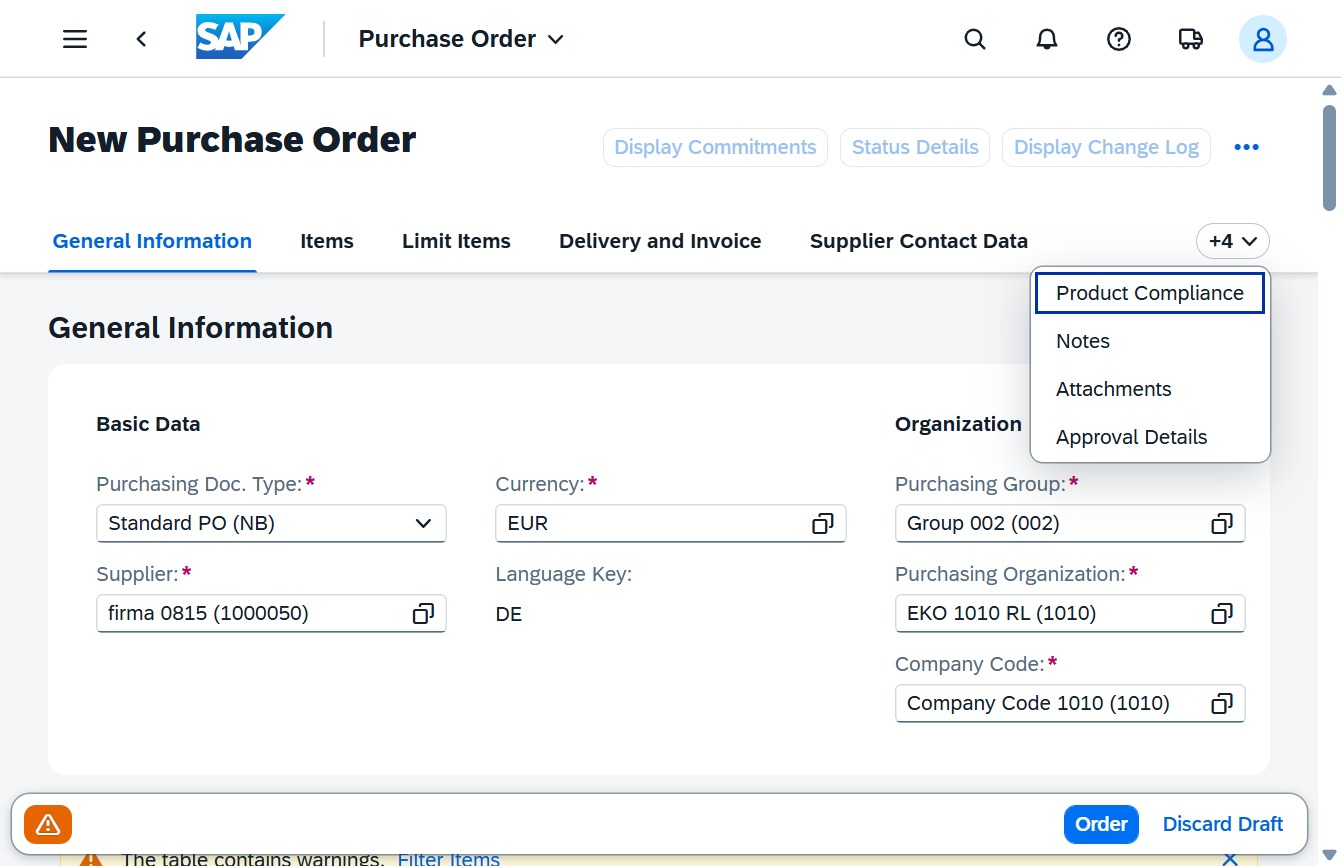
Task: Open value help for Supplier field
Action: 423,613
